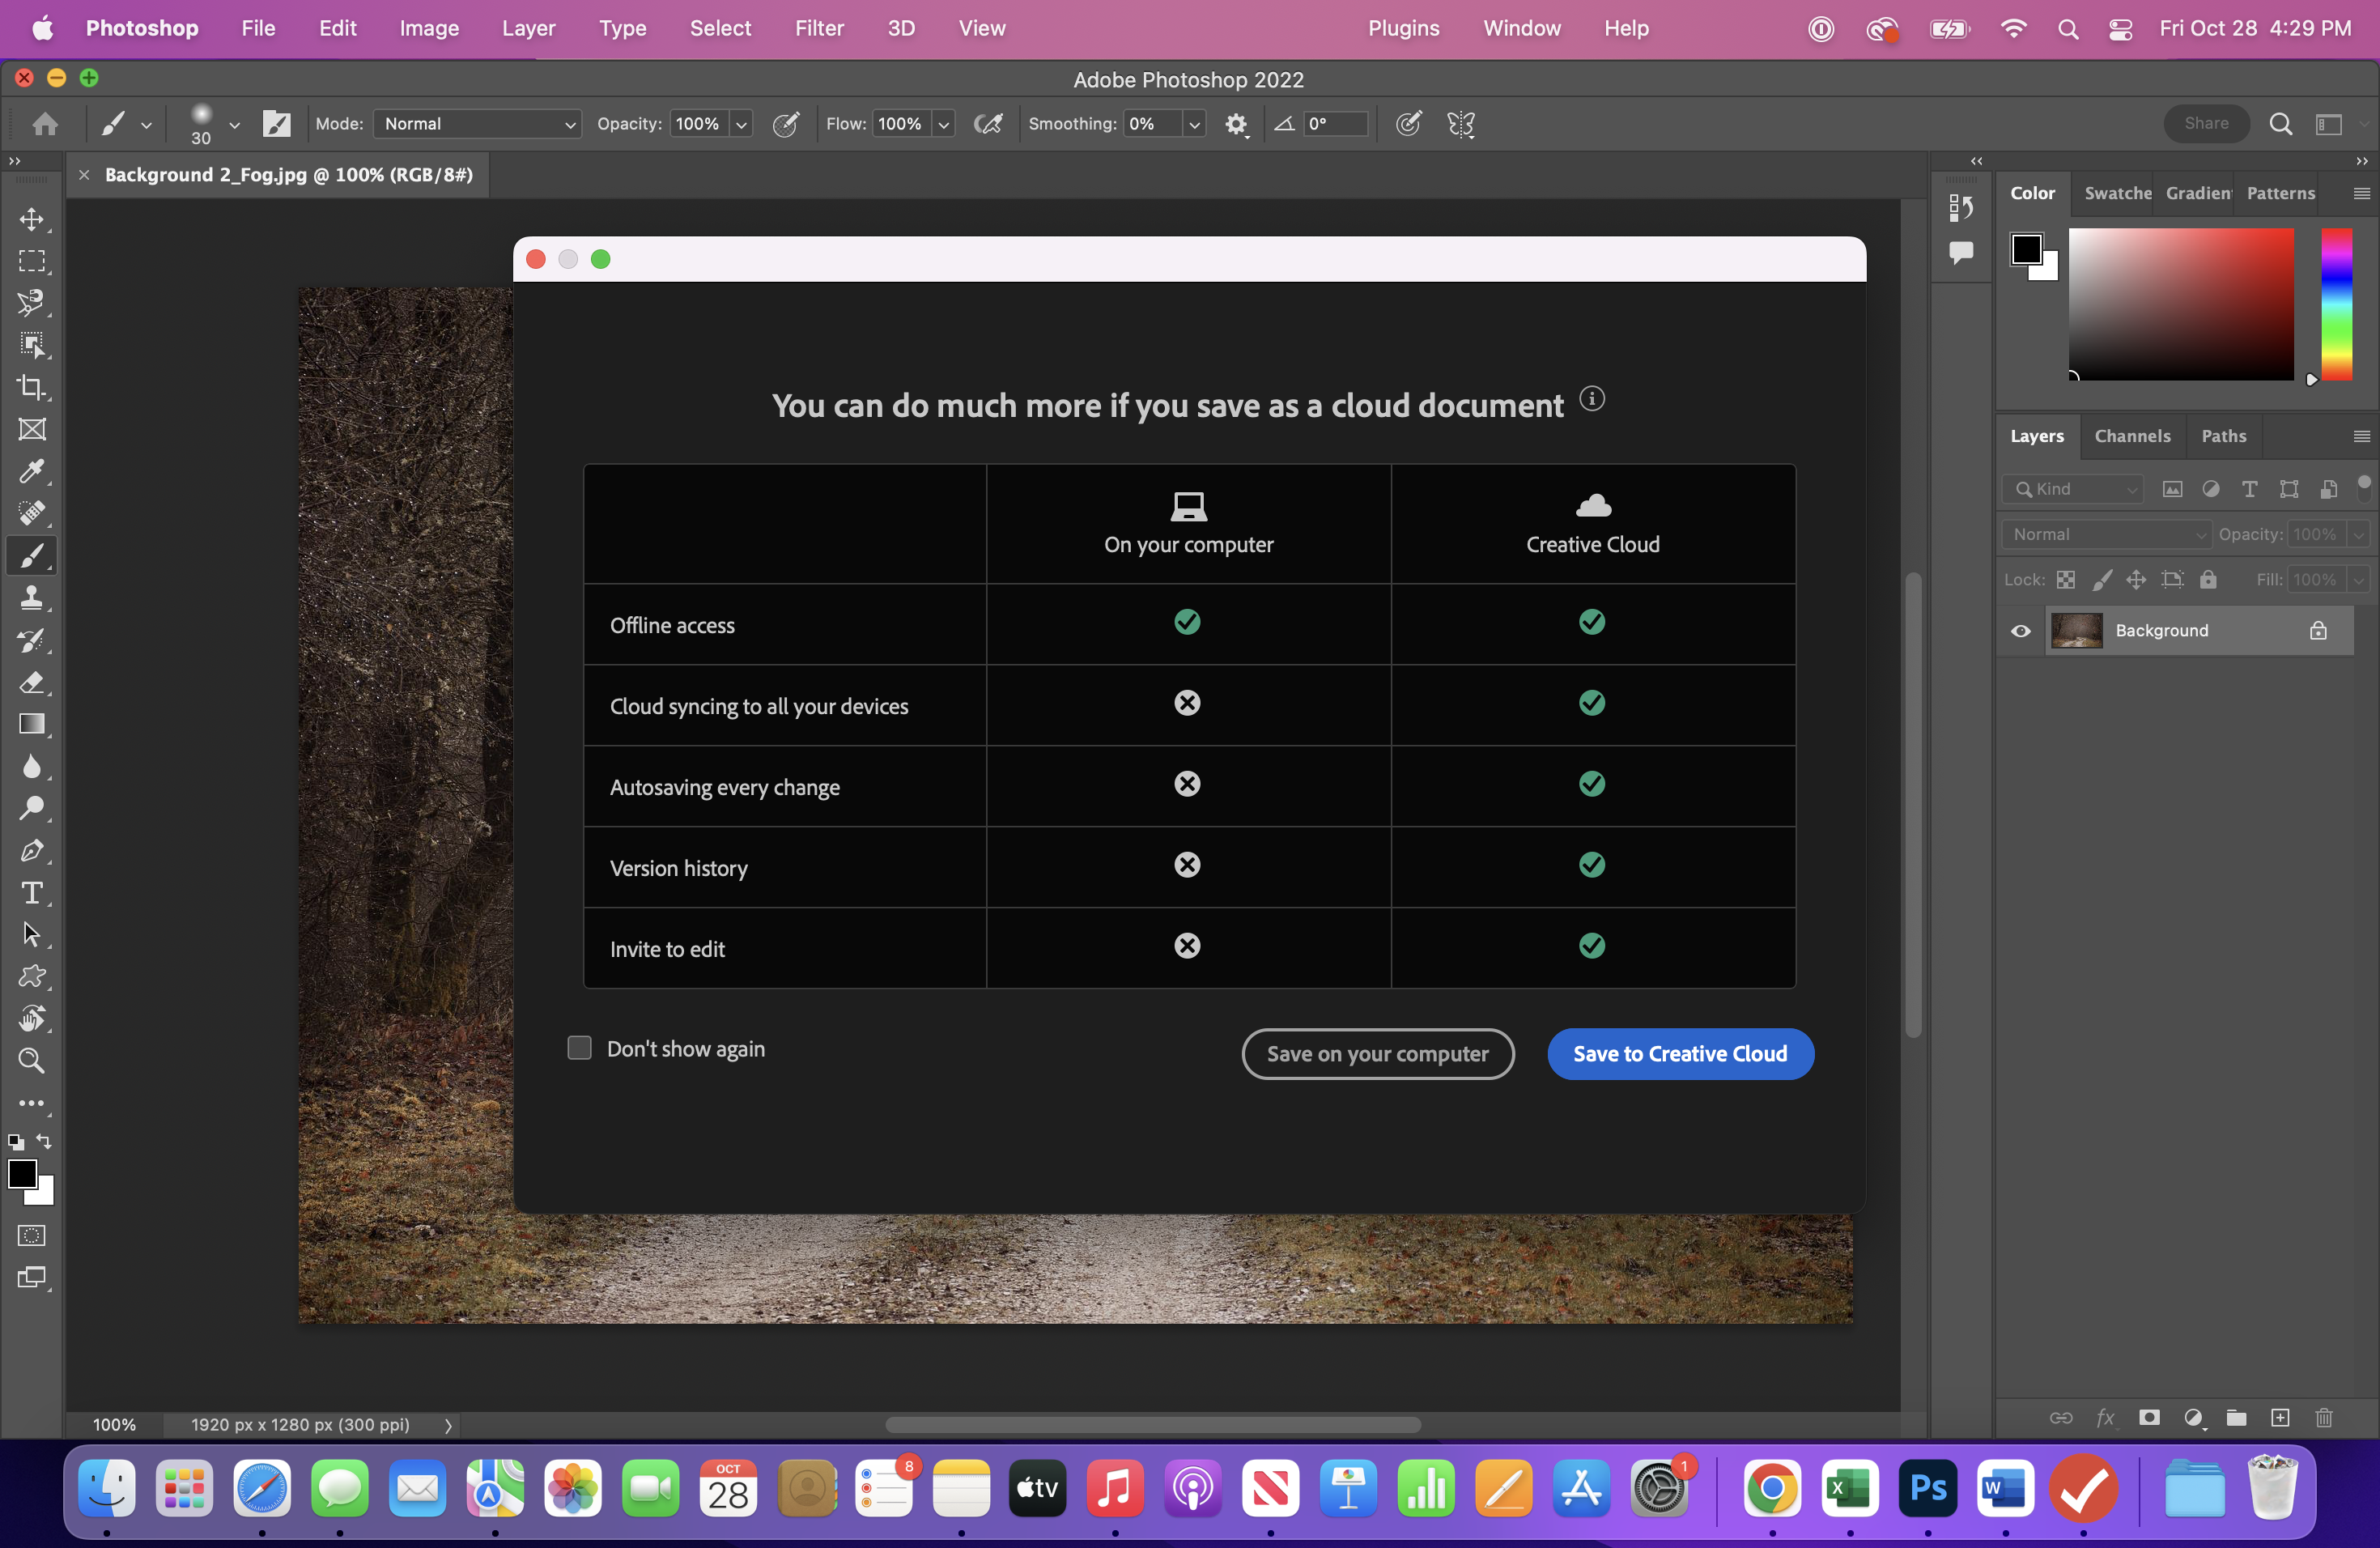
Task: Select the Text tool
Action: point(32,892)
